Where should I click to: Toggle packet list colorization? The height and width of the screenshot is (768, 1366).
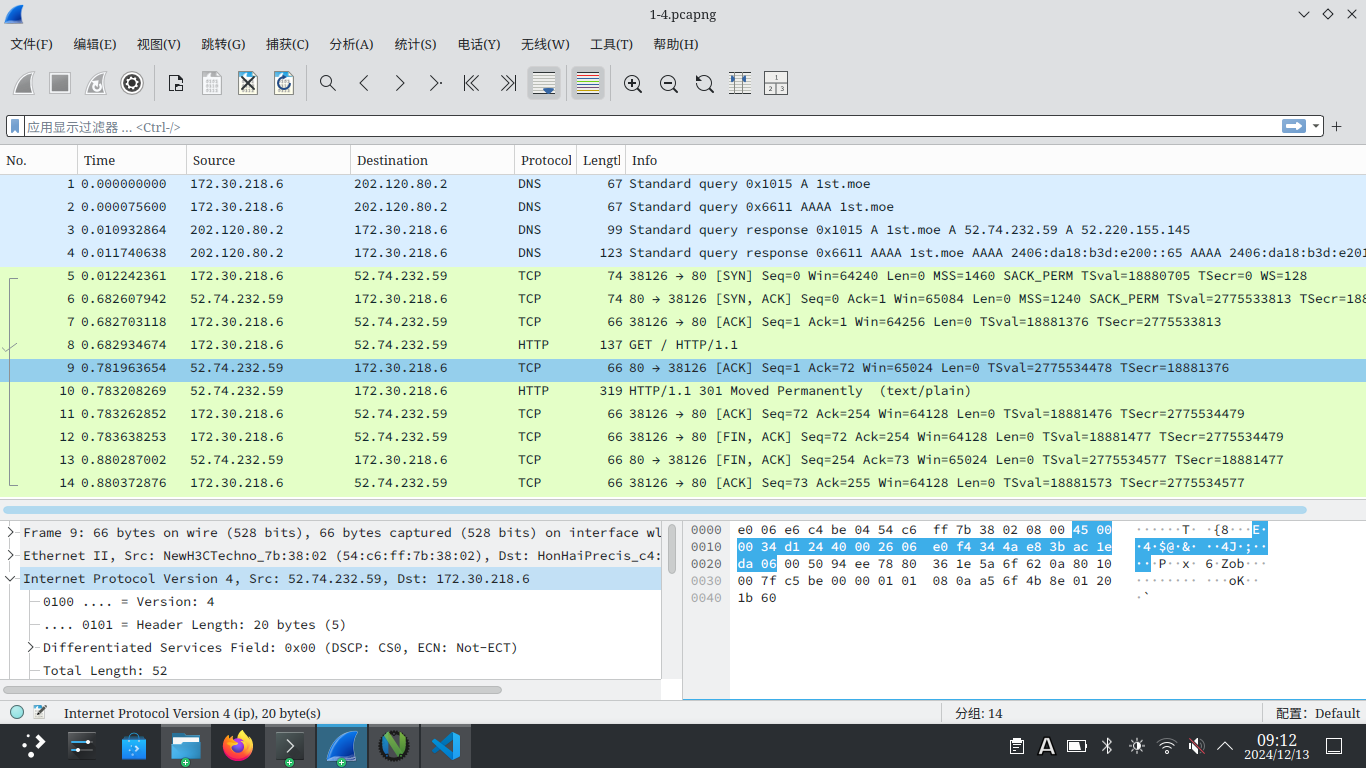[588, 83]
